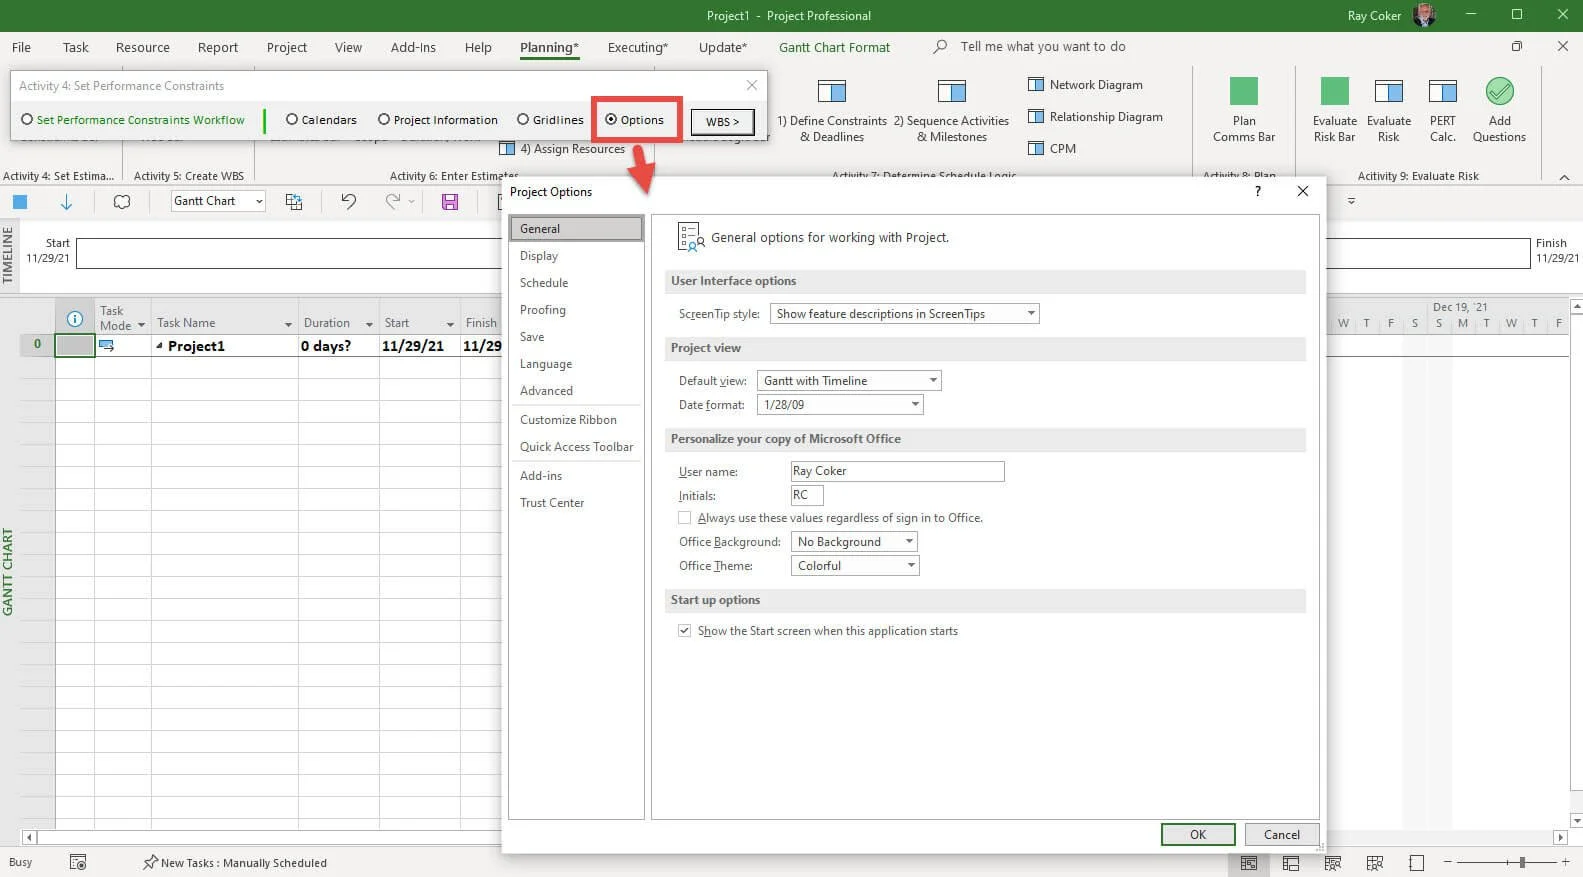Open the Network Diagram view
1583x877 pixels.
(1085, 85)
